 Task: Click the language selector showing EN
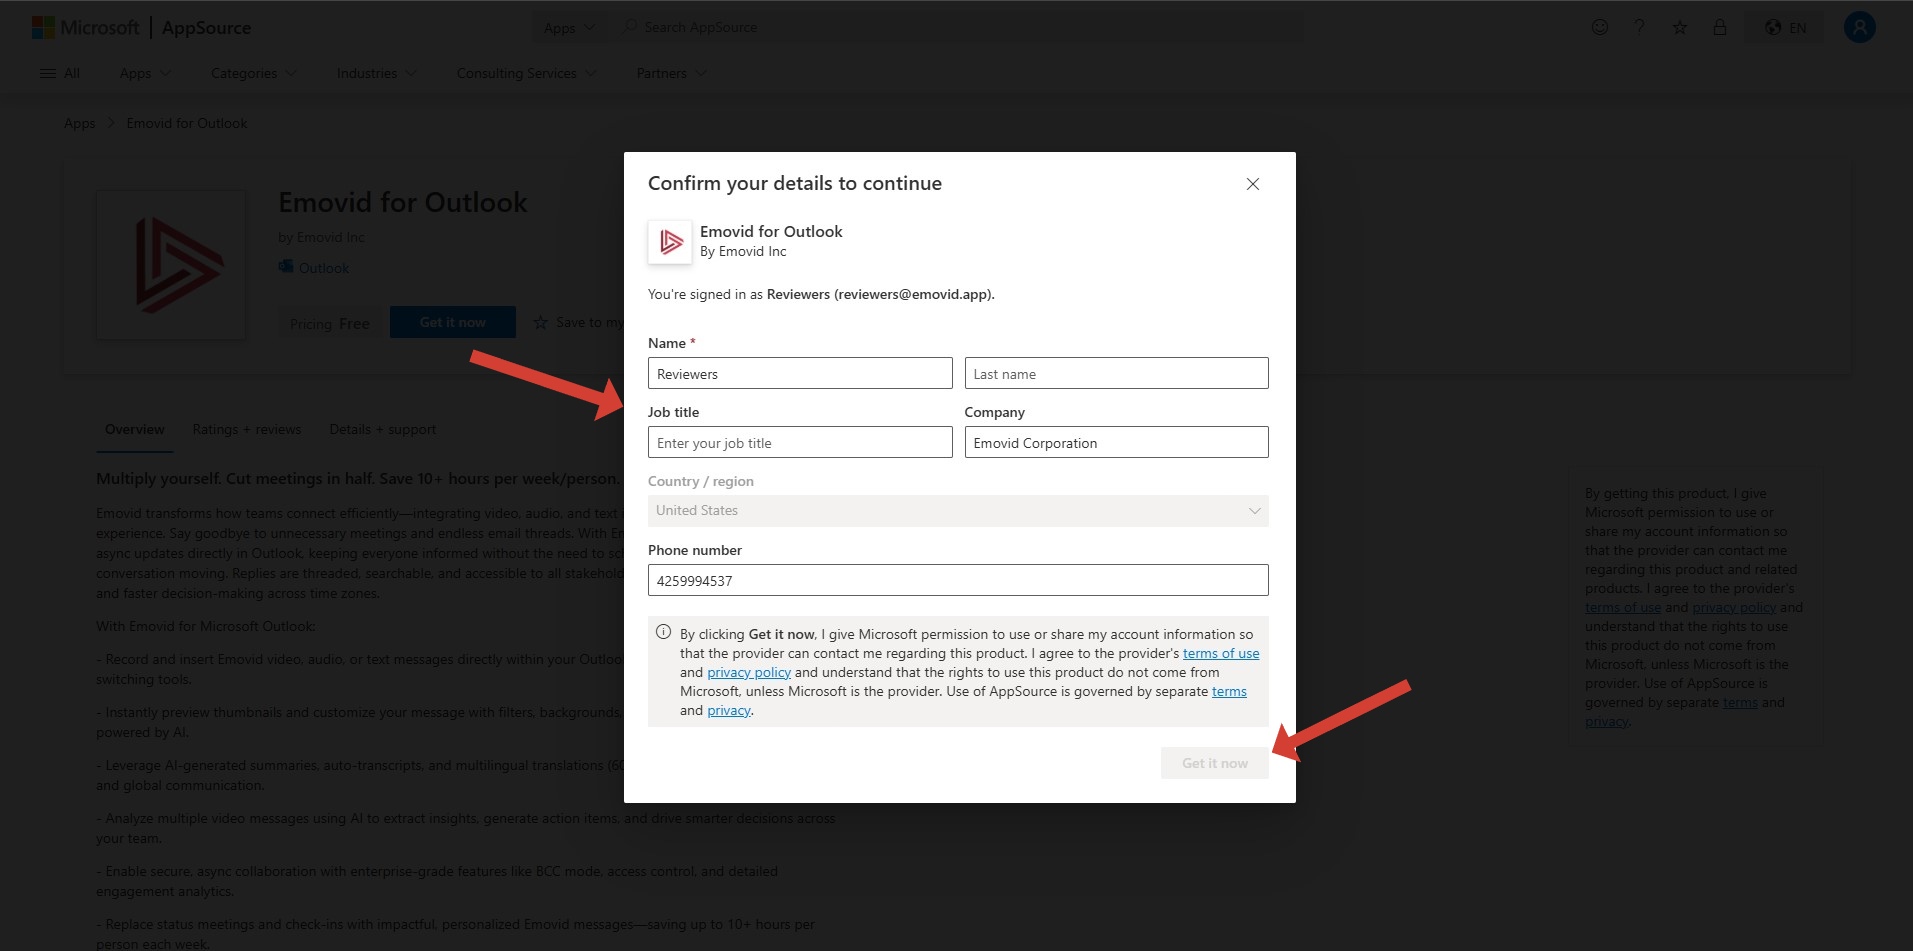[1784, 27]
